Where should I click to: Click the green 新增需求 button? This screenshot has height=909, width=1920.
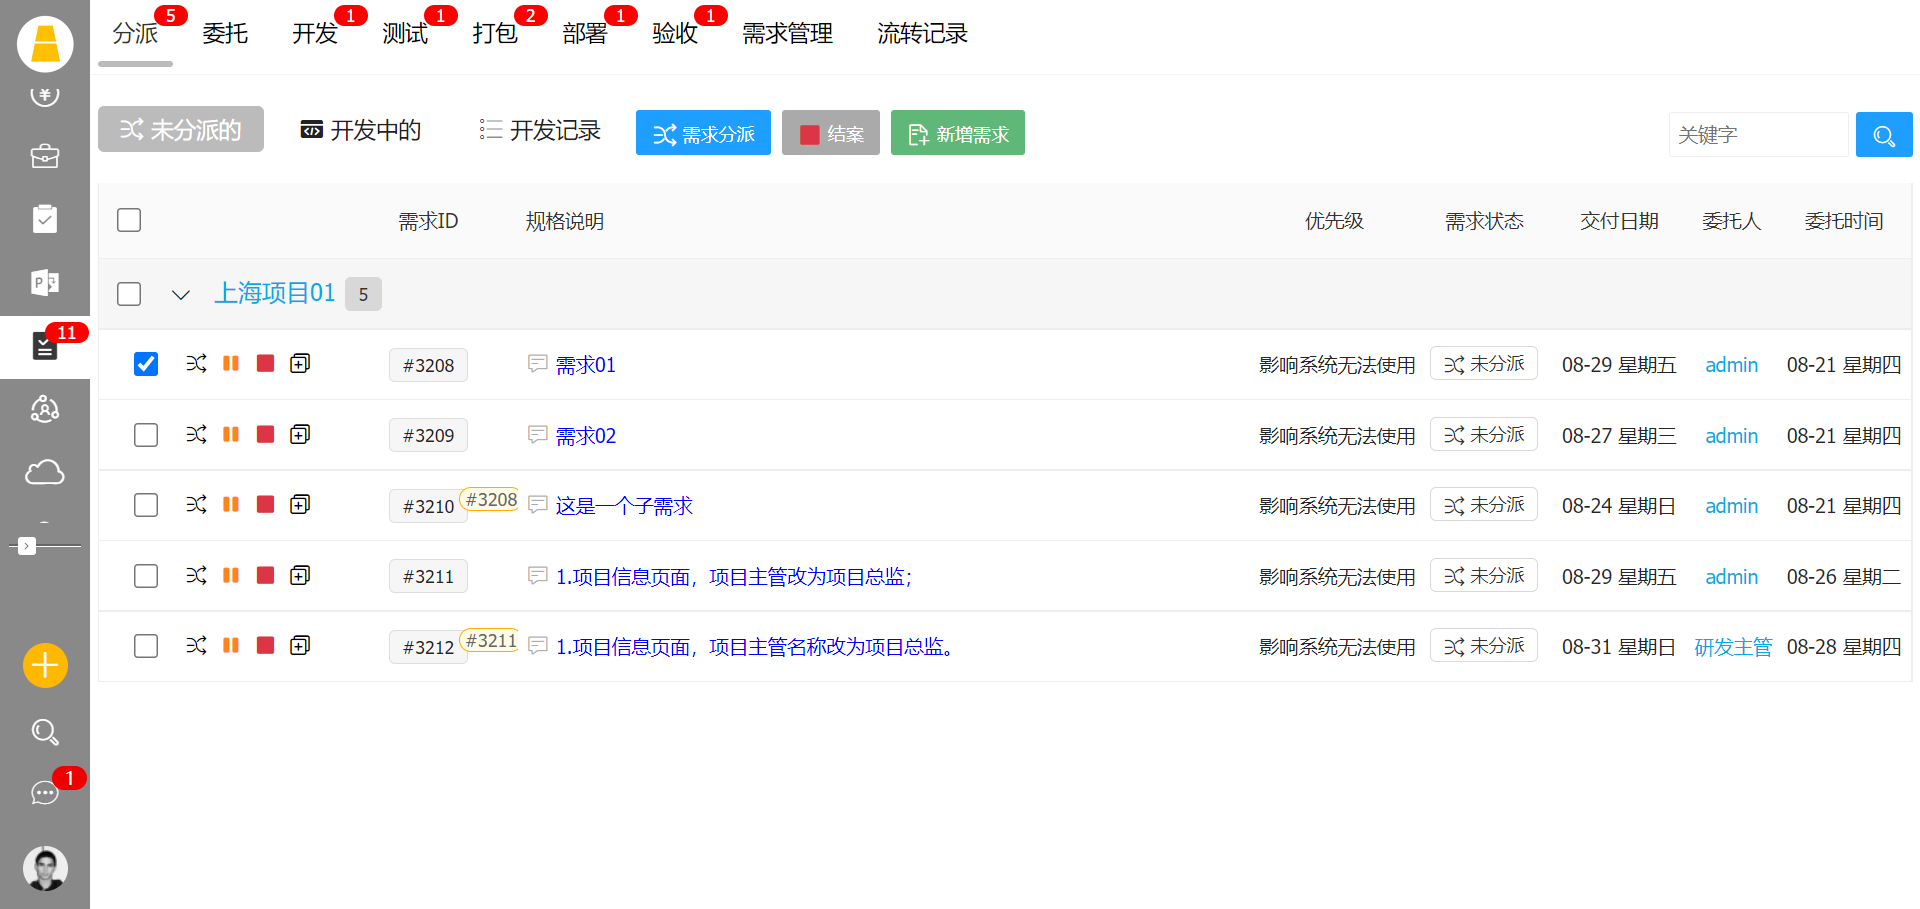(957, 133)
